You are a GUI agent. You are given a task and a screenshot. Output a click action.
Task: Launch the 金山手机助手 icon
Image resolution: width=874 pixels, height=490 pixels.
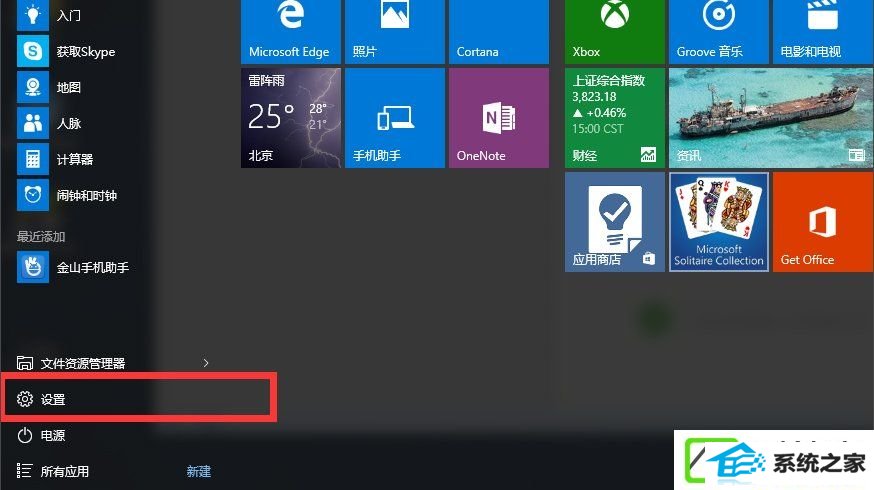(x=33, y=267)
